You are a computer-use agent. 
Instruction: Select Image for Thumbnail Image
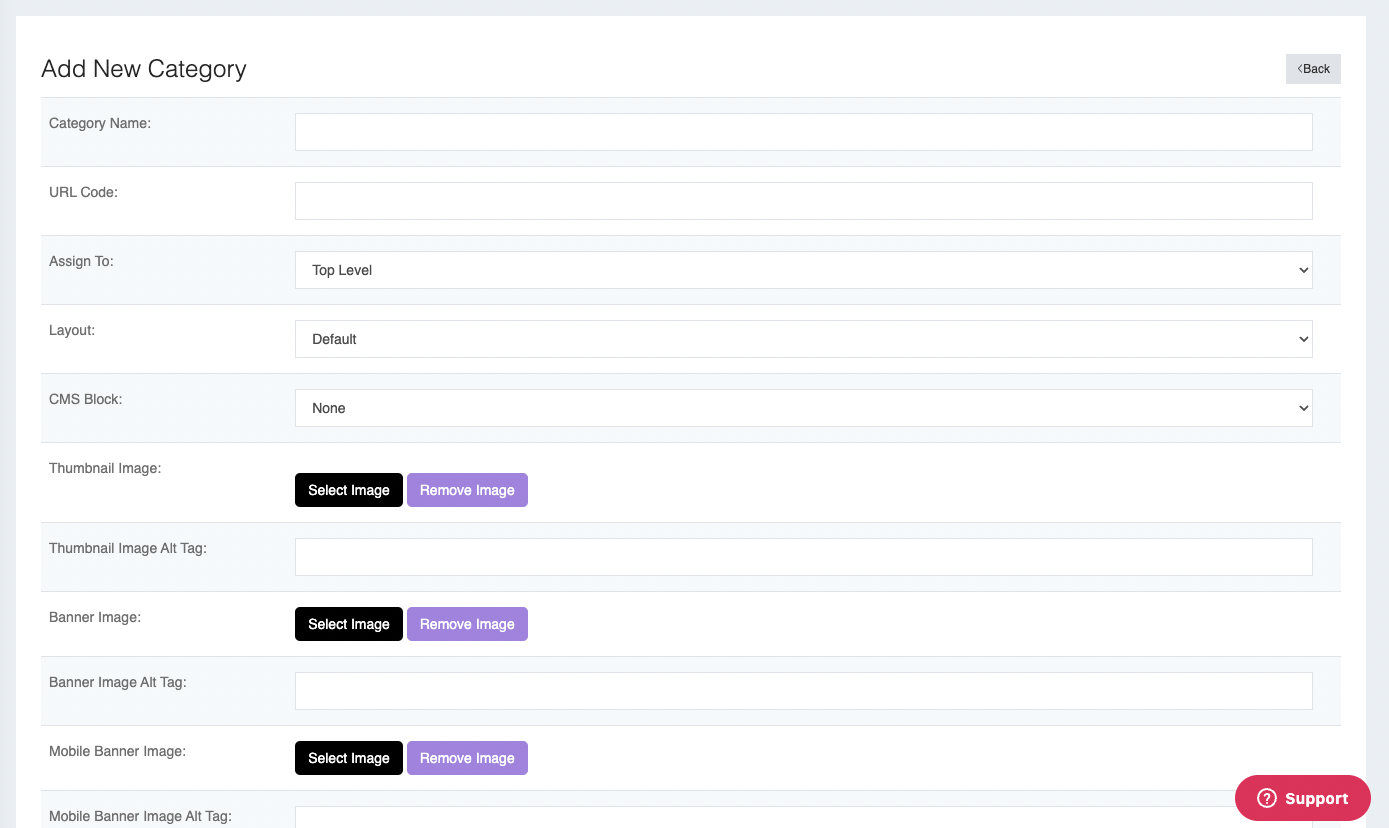(x=349, y=490)
